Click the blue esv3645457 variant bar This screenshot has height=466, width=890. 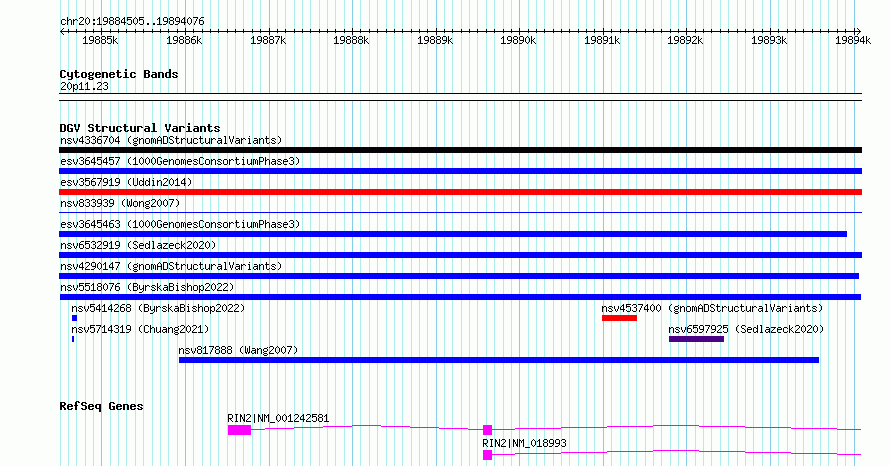(460, 171)
